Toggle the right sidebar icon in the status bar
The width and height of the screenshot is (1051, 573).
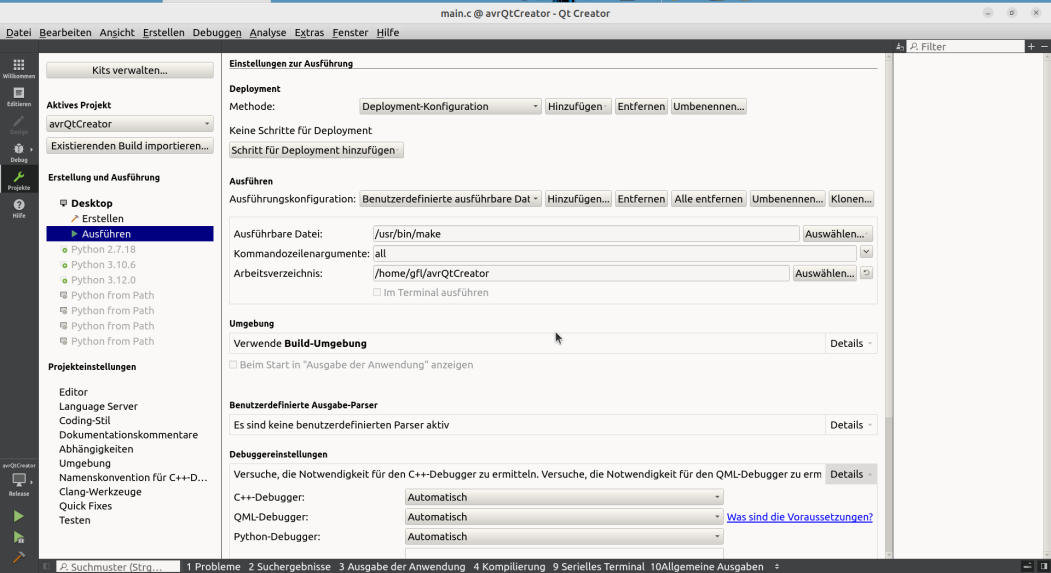1044,566
